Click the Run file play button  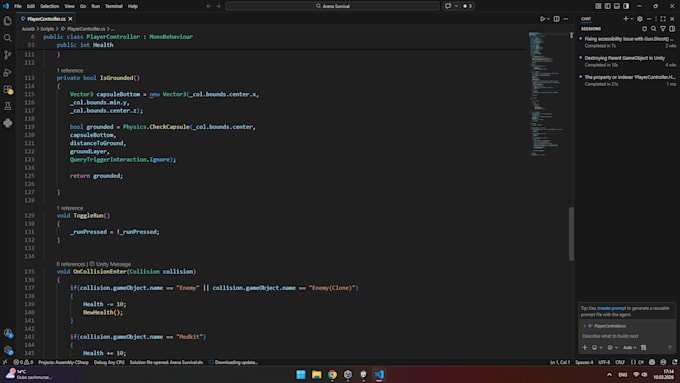pos(542,19)
